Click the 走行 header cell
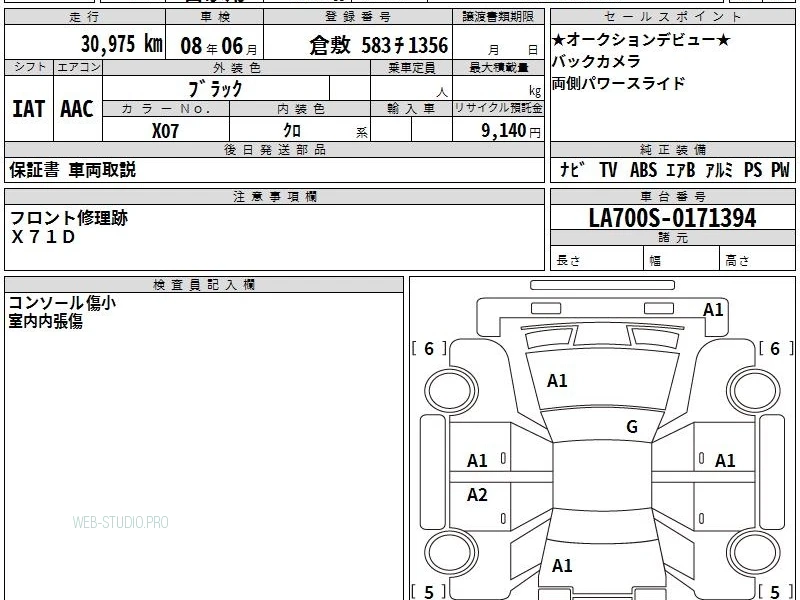This screenshot has width=800, height=600. tap(85, 17)
